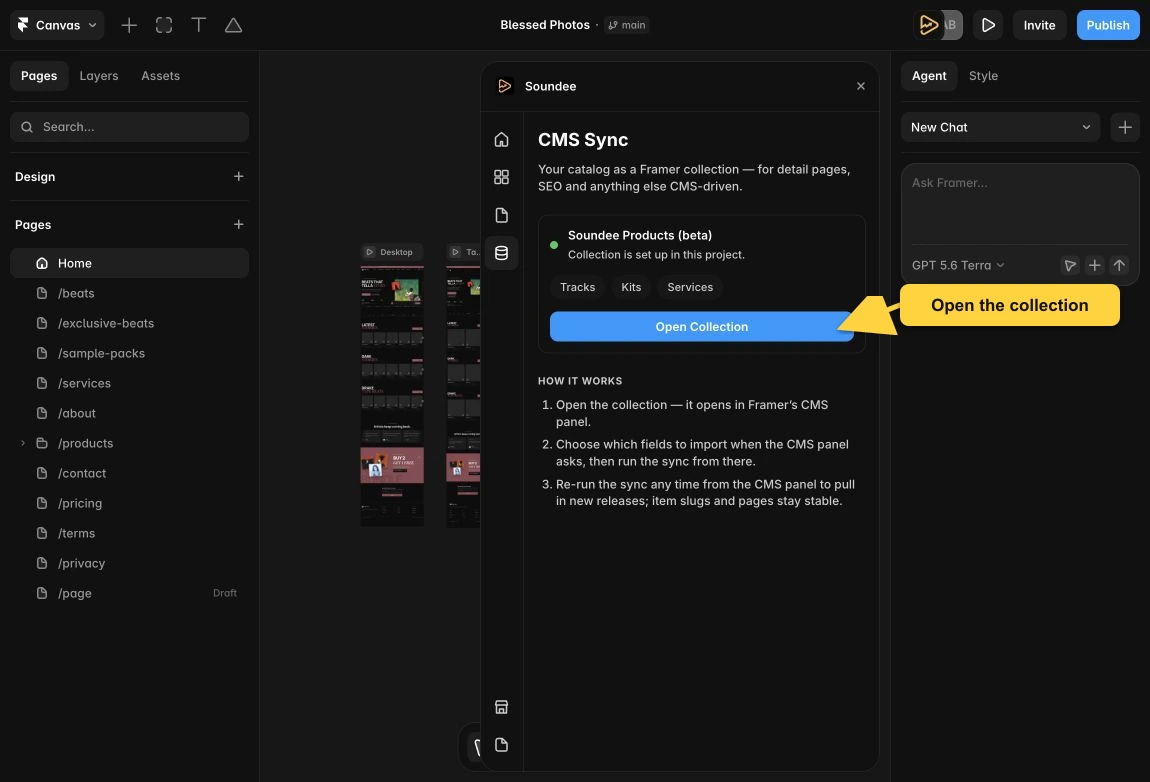1150x782 pixels.
Task: Click the main branch badge
Action: click(x=627, y=25)
